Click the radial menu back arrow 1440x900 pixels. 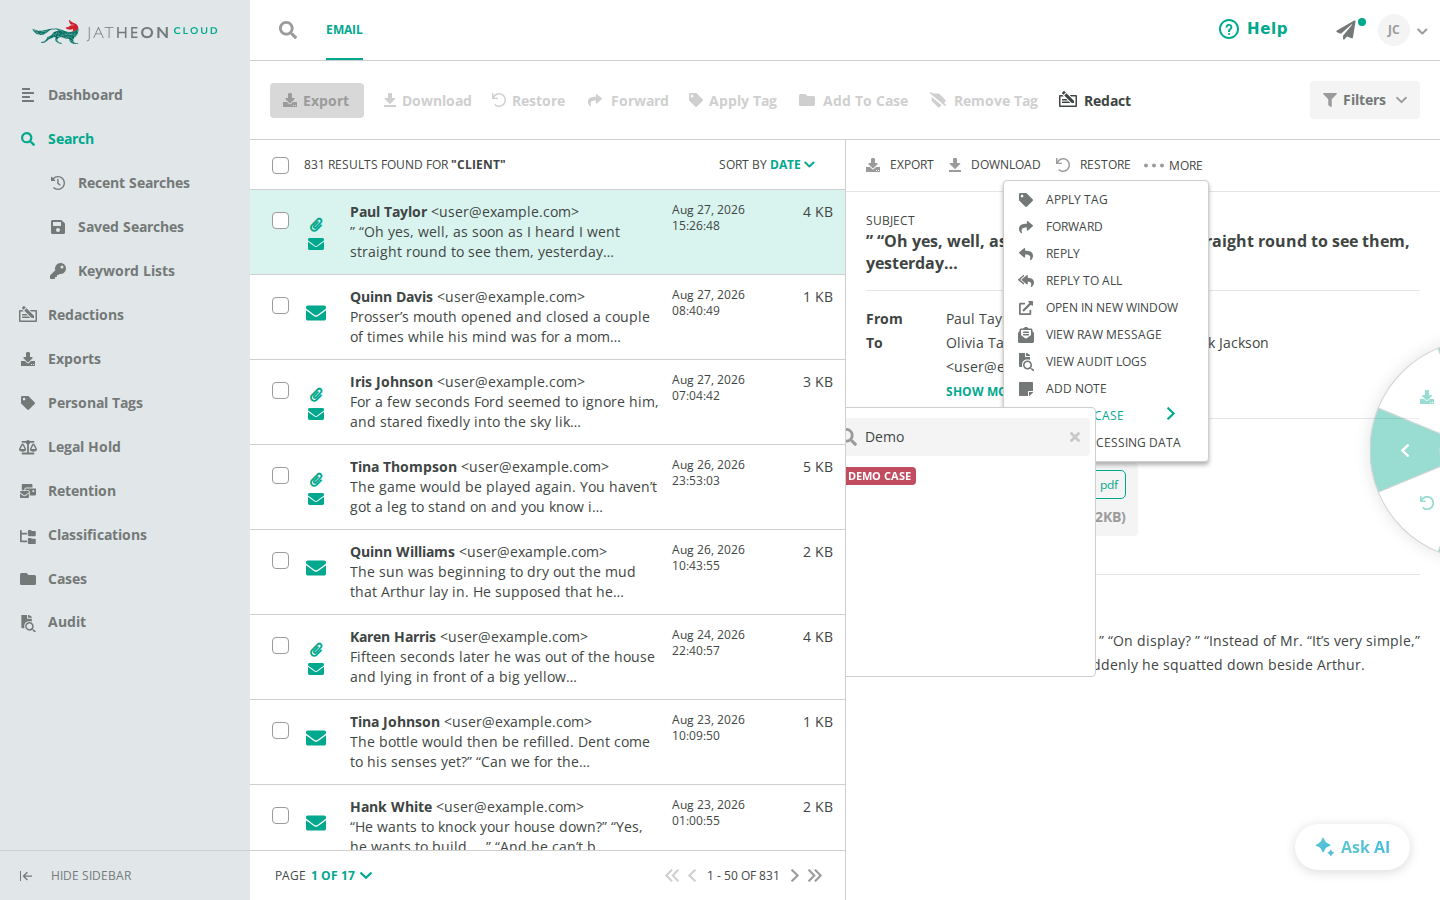coord(1405,451)
